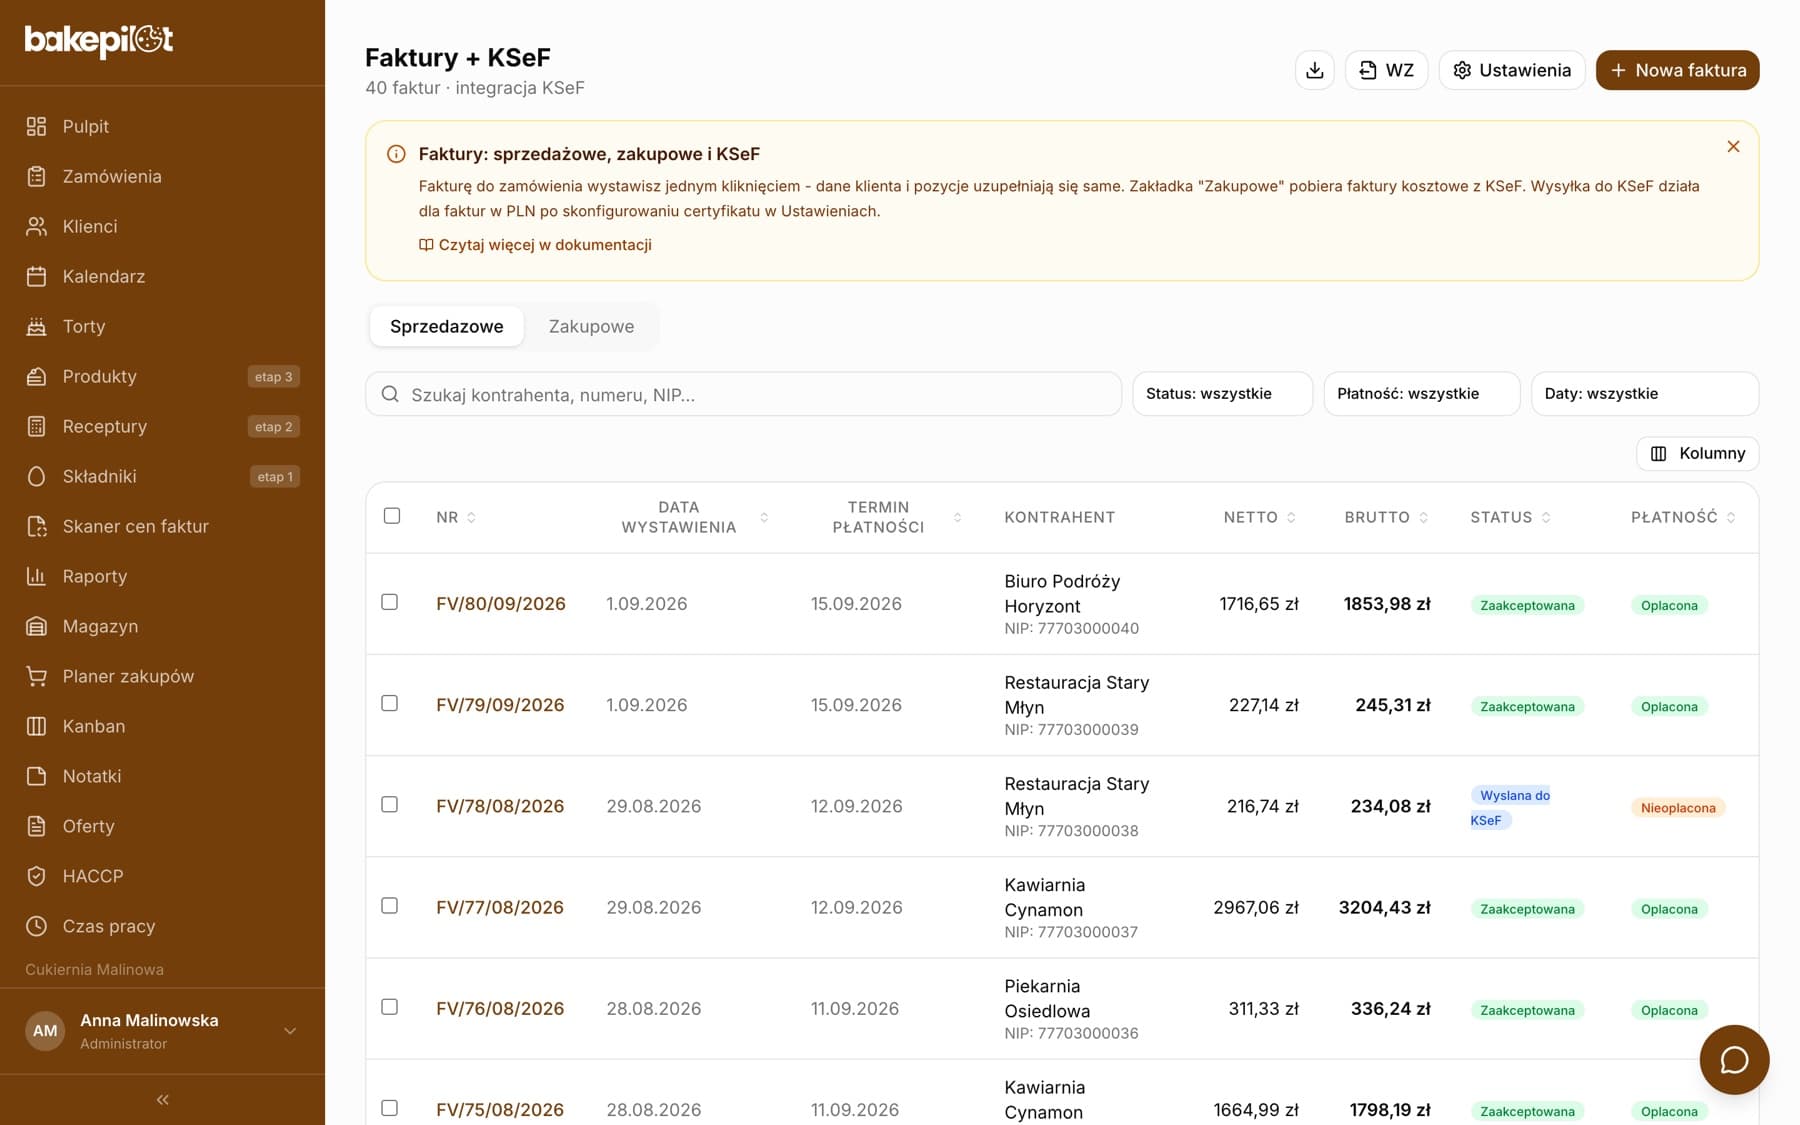
Task: Select checkbox for invoice FV/79/09/2026
Action: [x=390, y=703]
